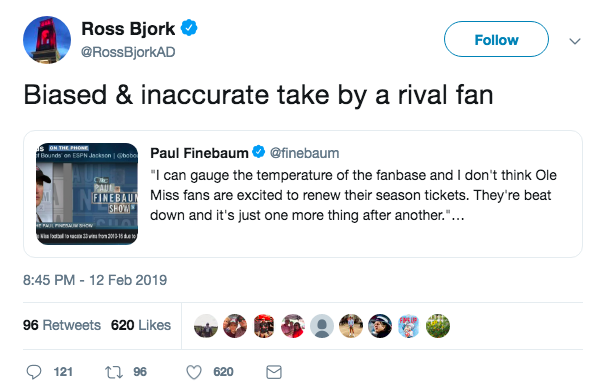Open Paul Finebaum Show video thumbnail

87,194
